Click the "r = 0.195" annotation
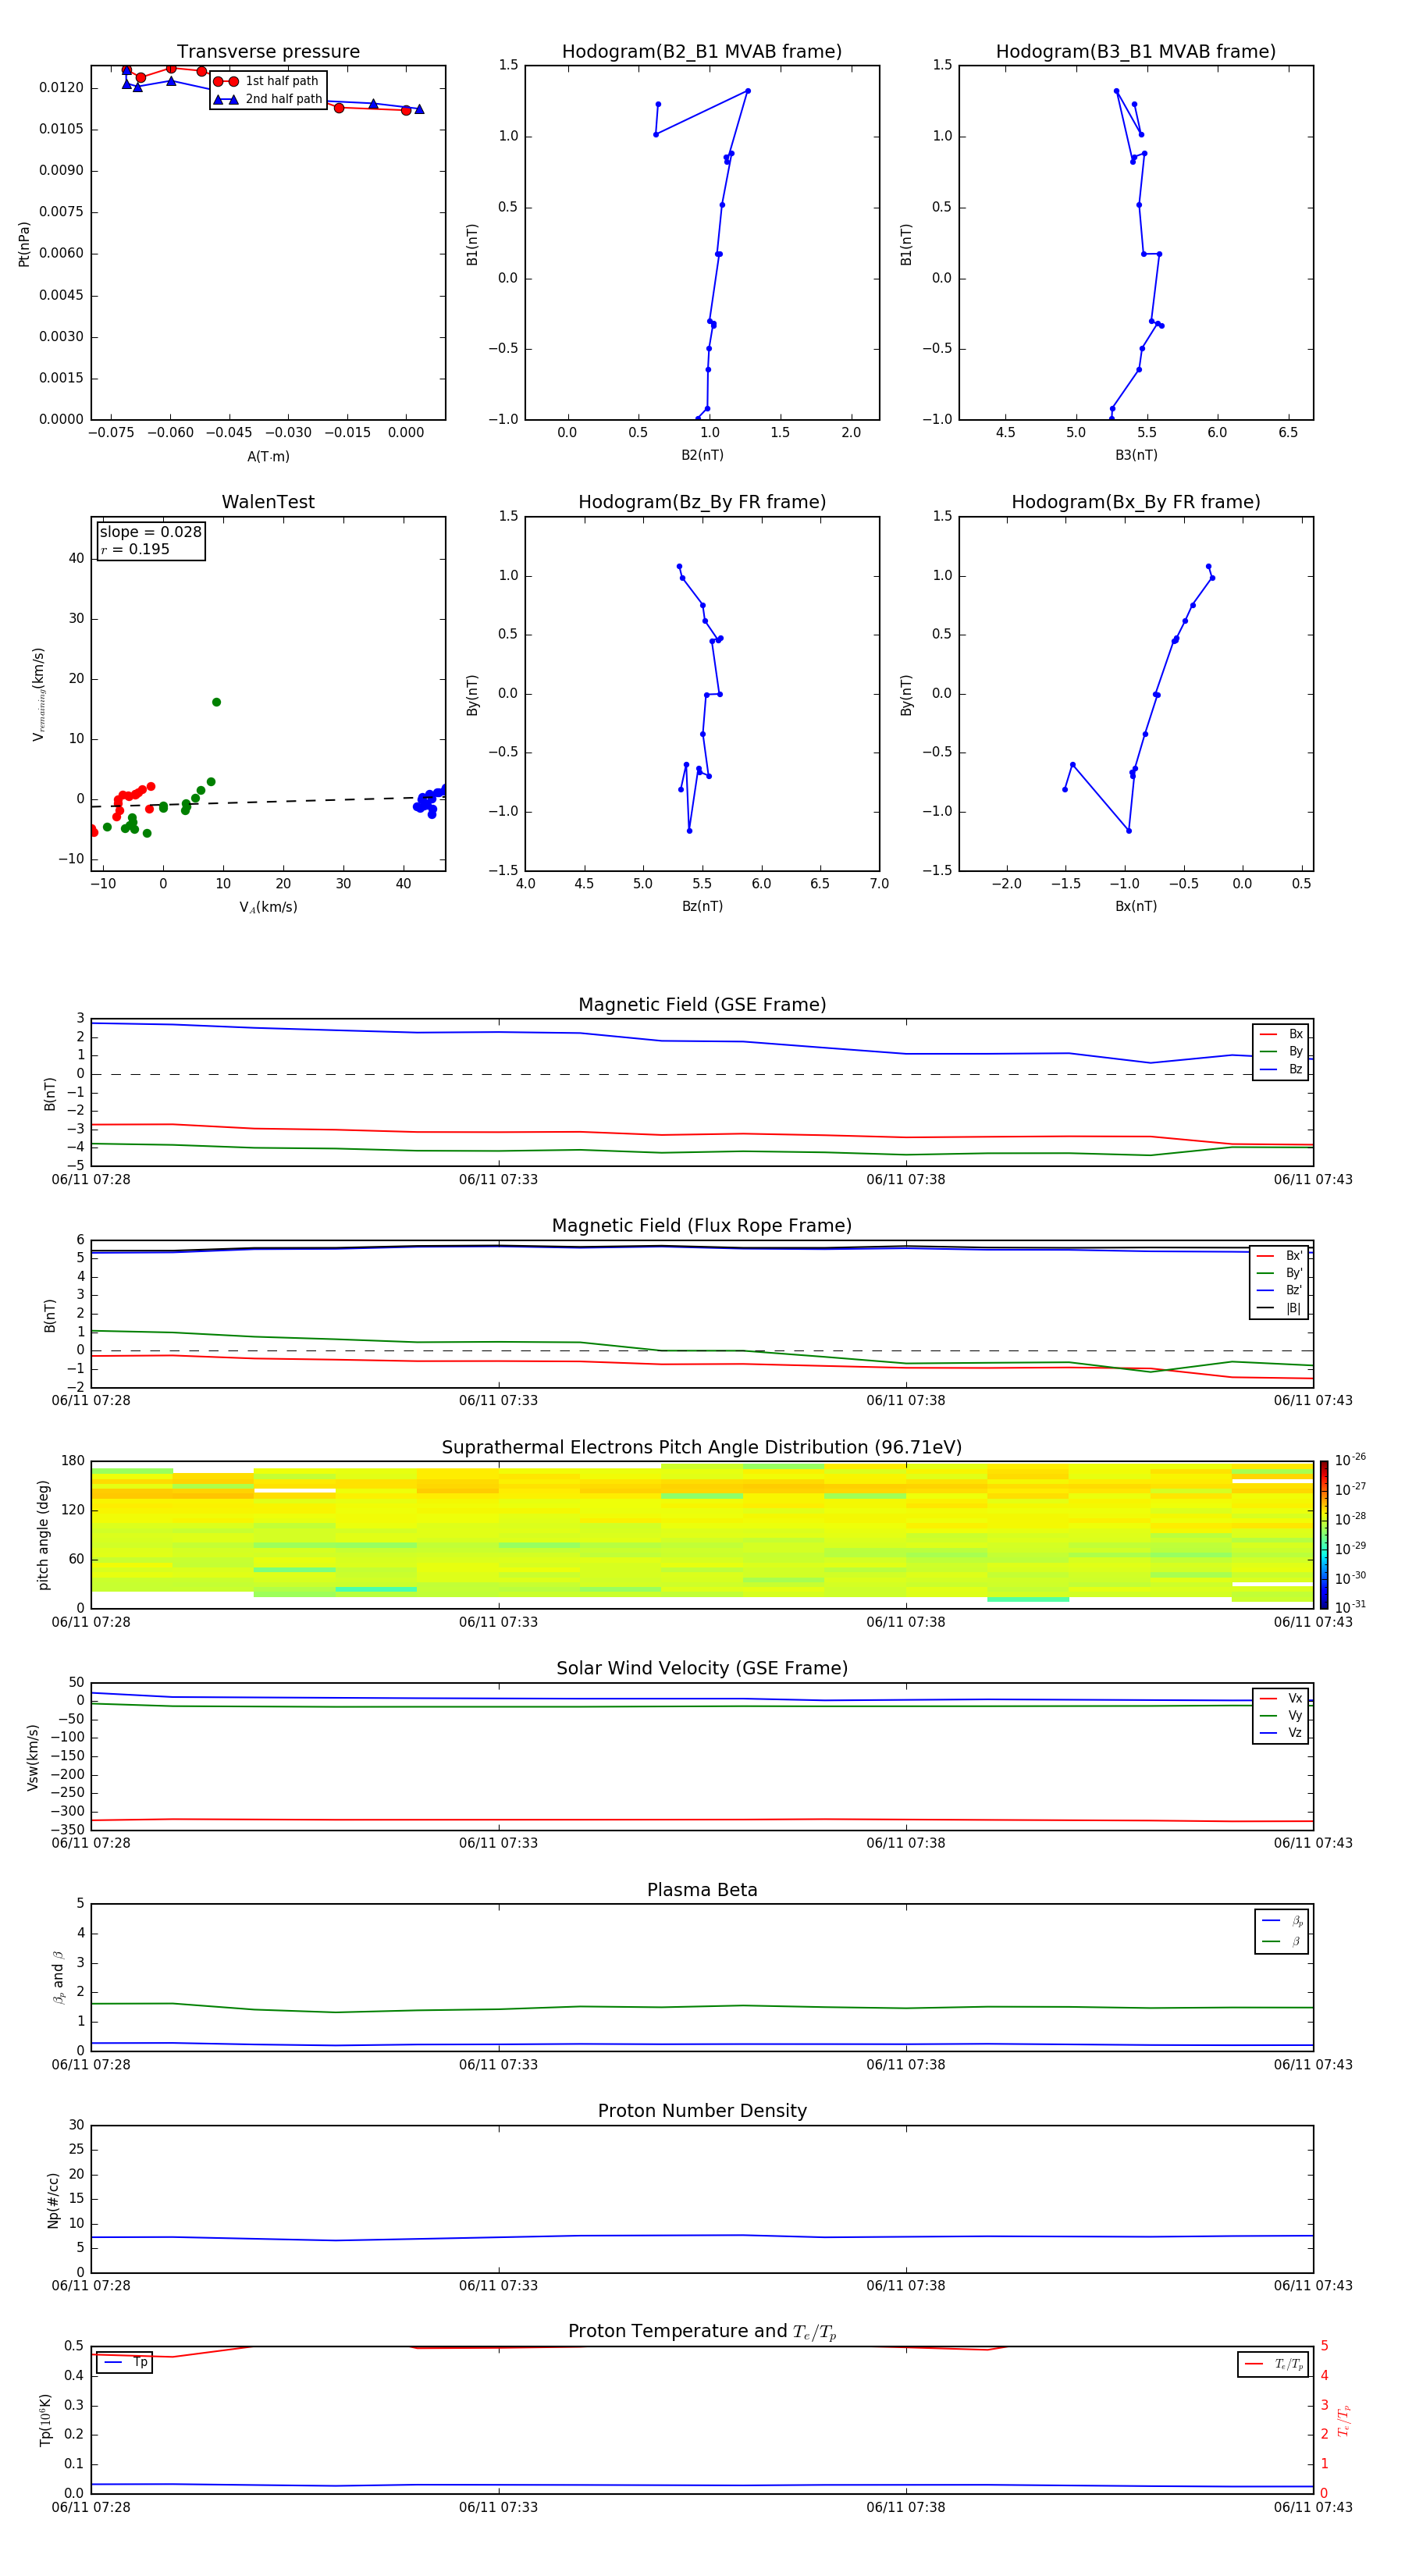Image resolution: width=1405 pixels, height=2576 pixels. (135, 549)
